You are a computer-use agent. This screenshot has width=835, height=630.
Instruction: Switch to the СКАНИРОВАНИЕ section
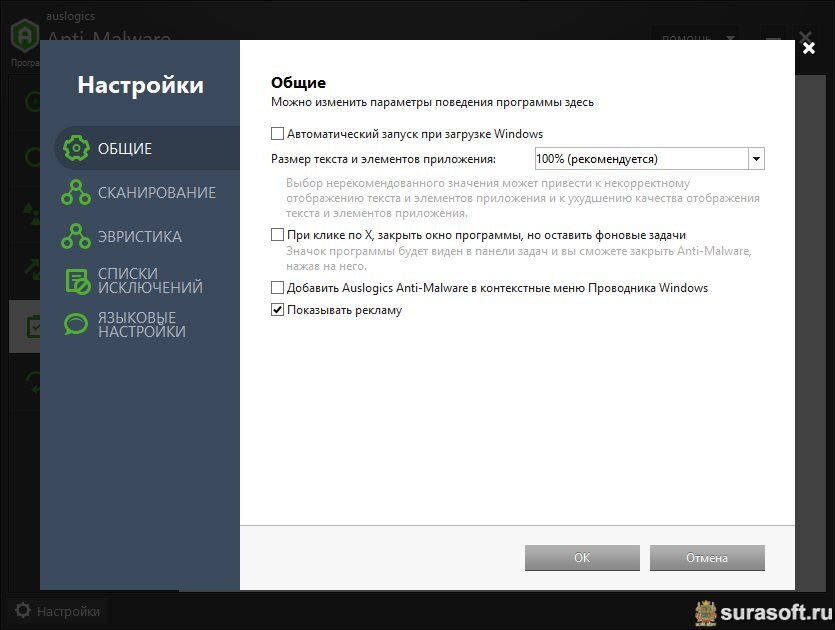click(148, 192)
